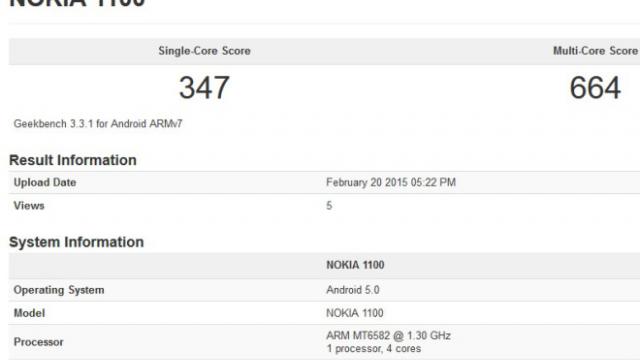Click the single-core score value 347
This screenshot has width=640, height=360.
pos(204,88)
